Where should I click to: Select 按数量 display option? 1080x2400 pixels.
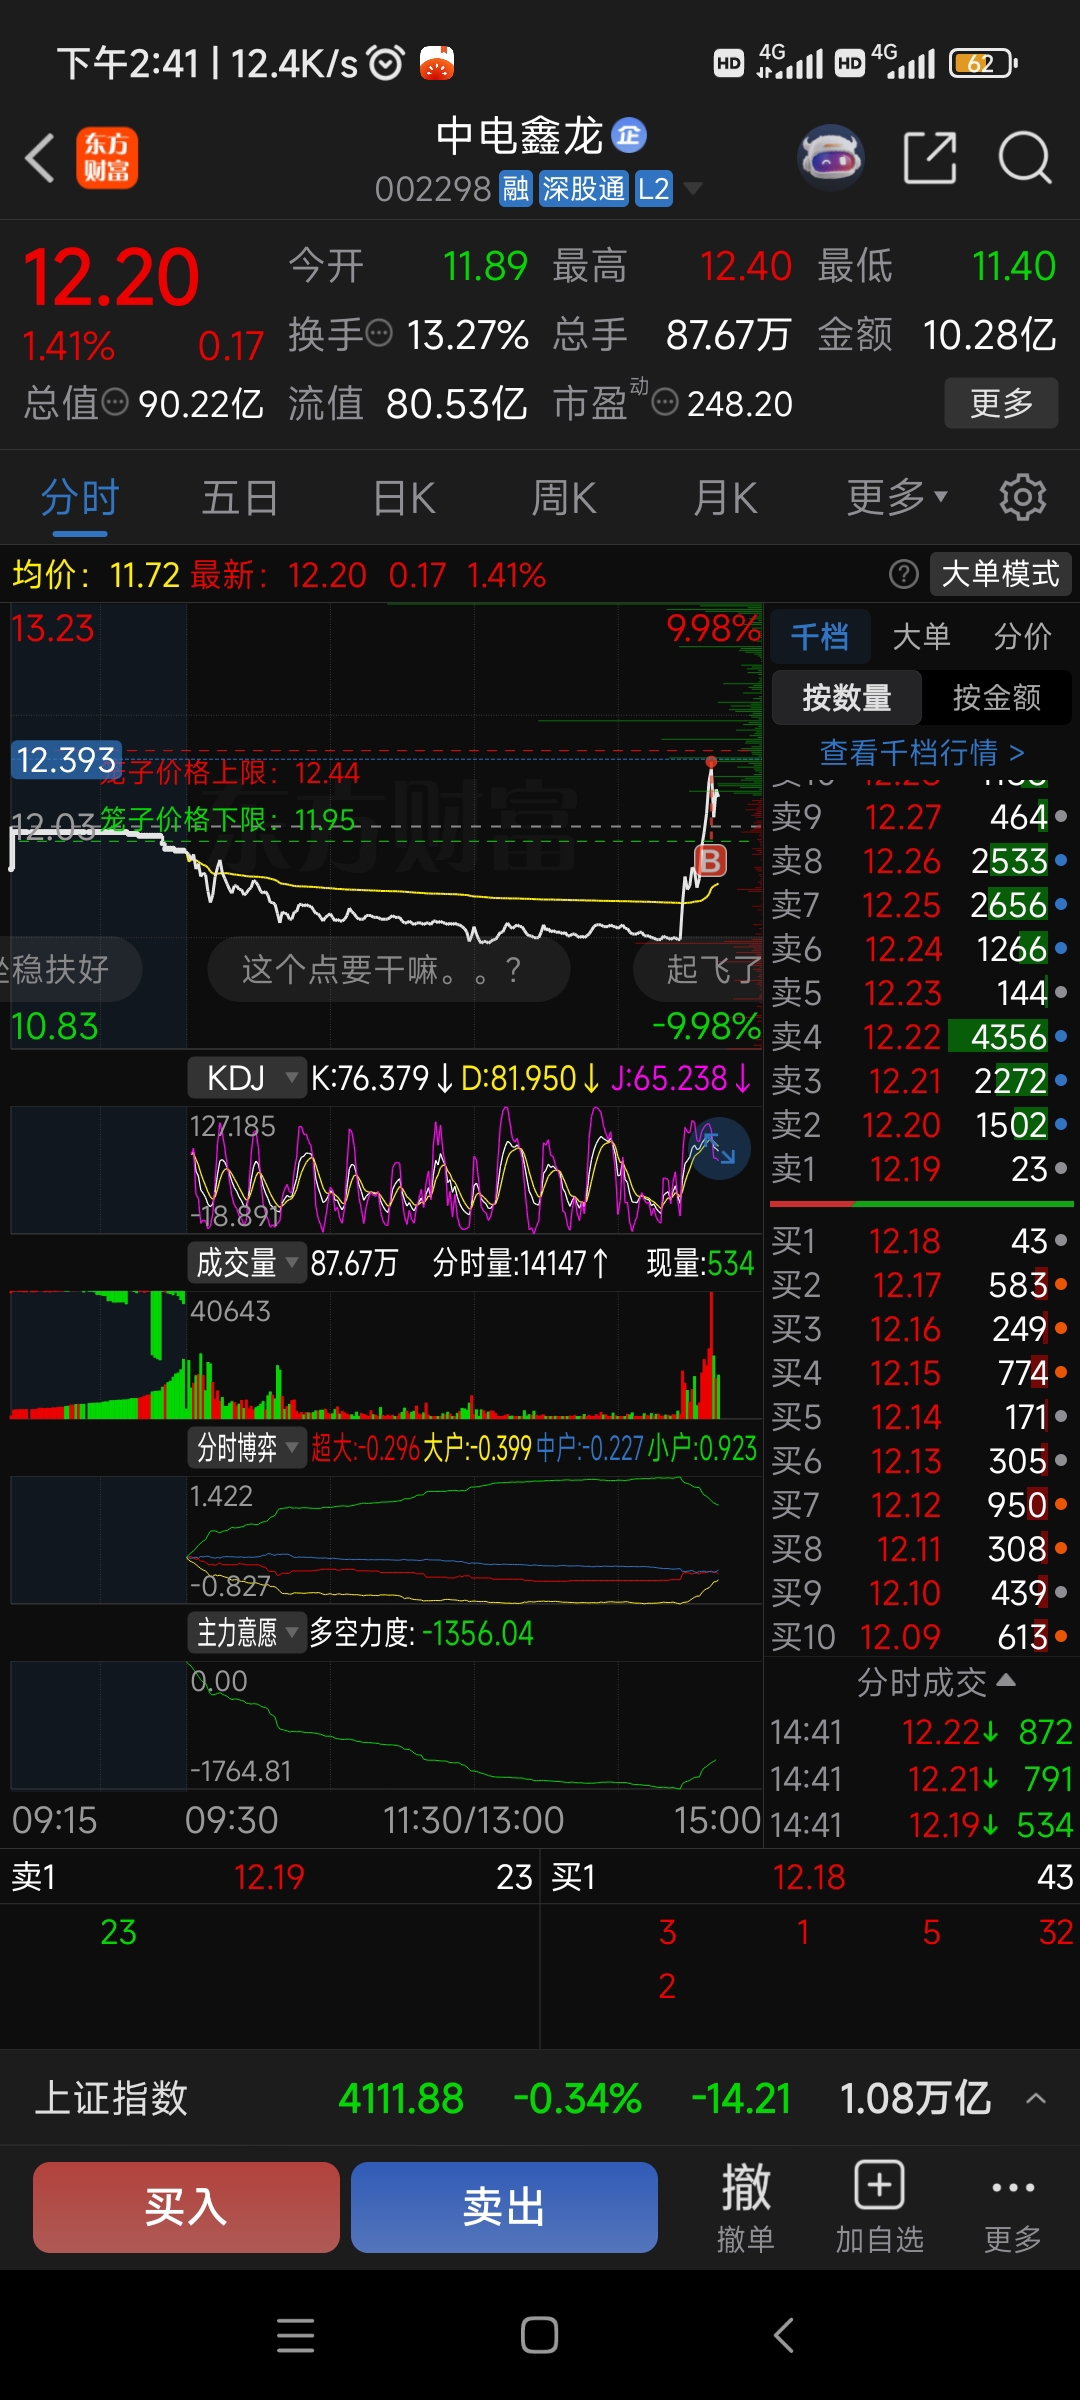pos(847,697)
